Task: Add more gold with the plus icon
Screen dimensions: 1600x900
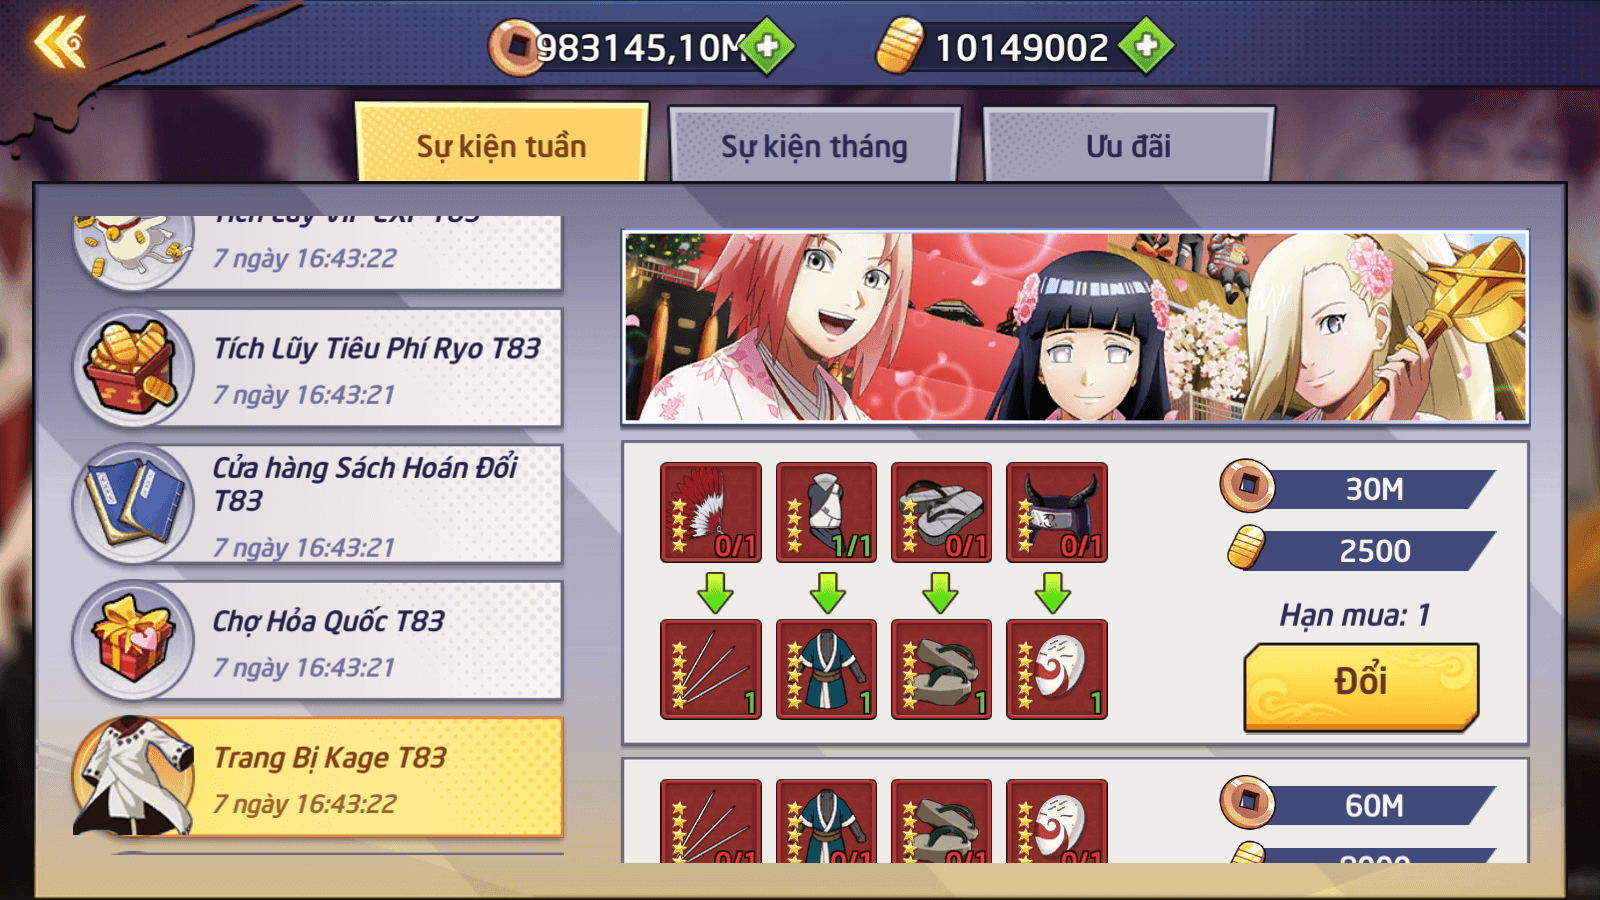Action: click(x=1147, y=46)
